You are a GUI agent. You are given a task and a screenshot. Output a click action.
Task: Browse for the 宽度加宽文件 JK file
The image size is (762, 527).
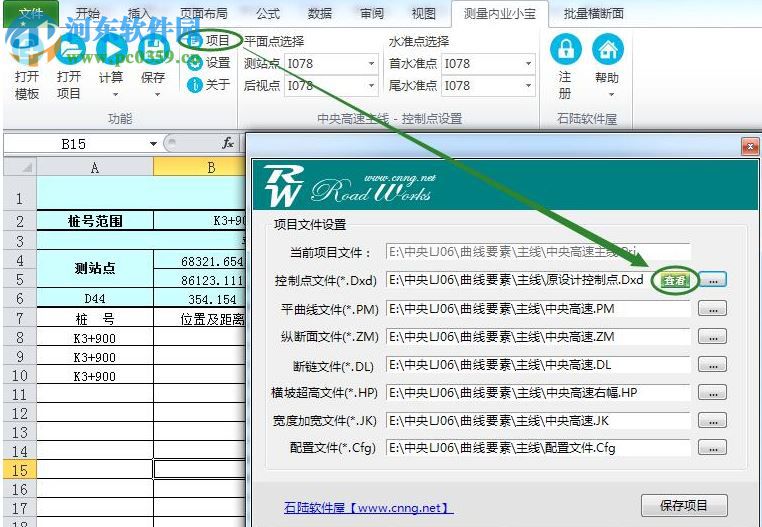click(712, 421)
